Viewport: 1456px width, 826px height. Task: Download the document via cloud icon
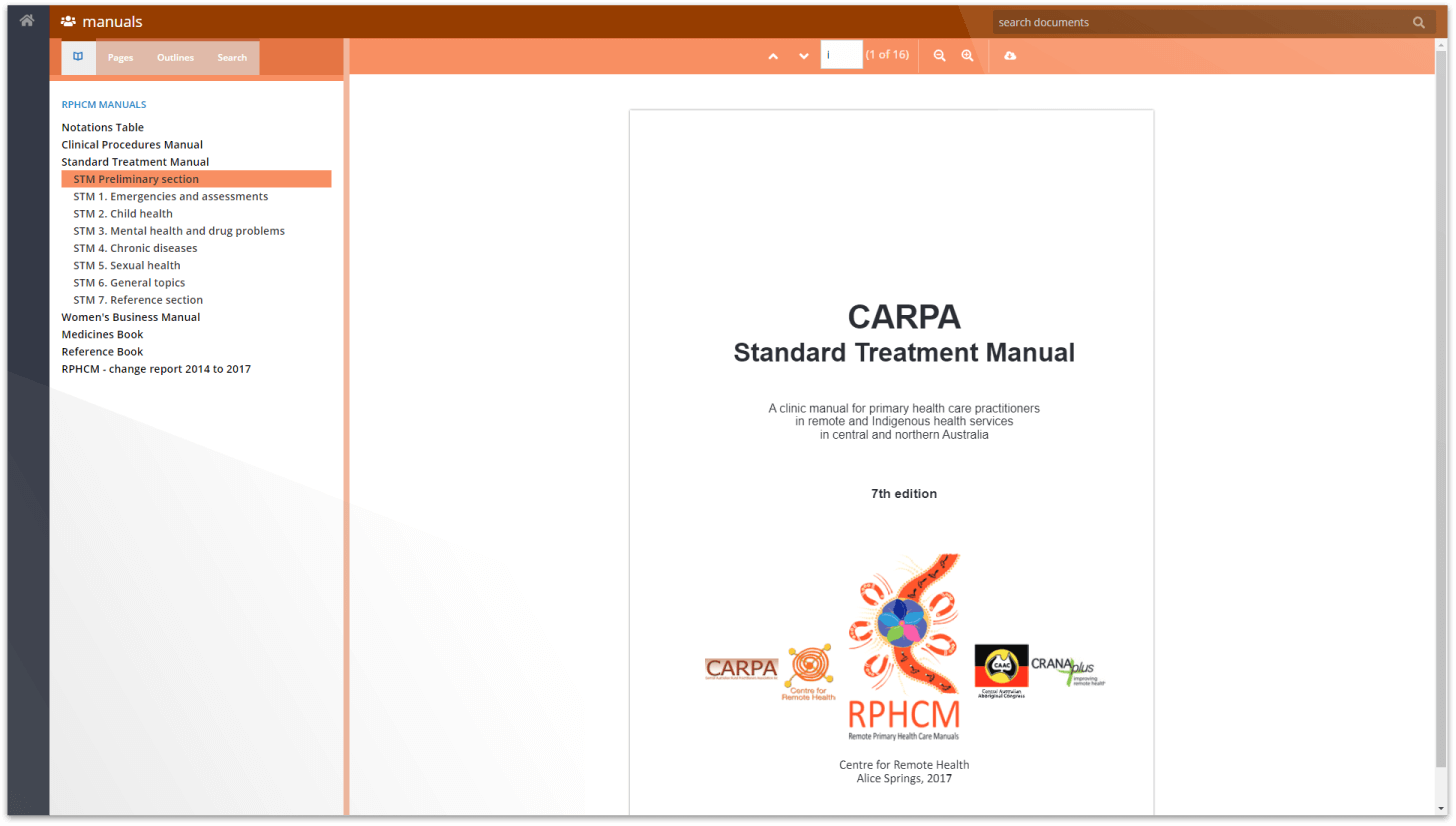1010,56
